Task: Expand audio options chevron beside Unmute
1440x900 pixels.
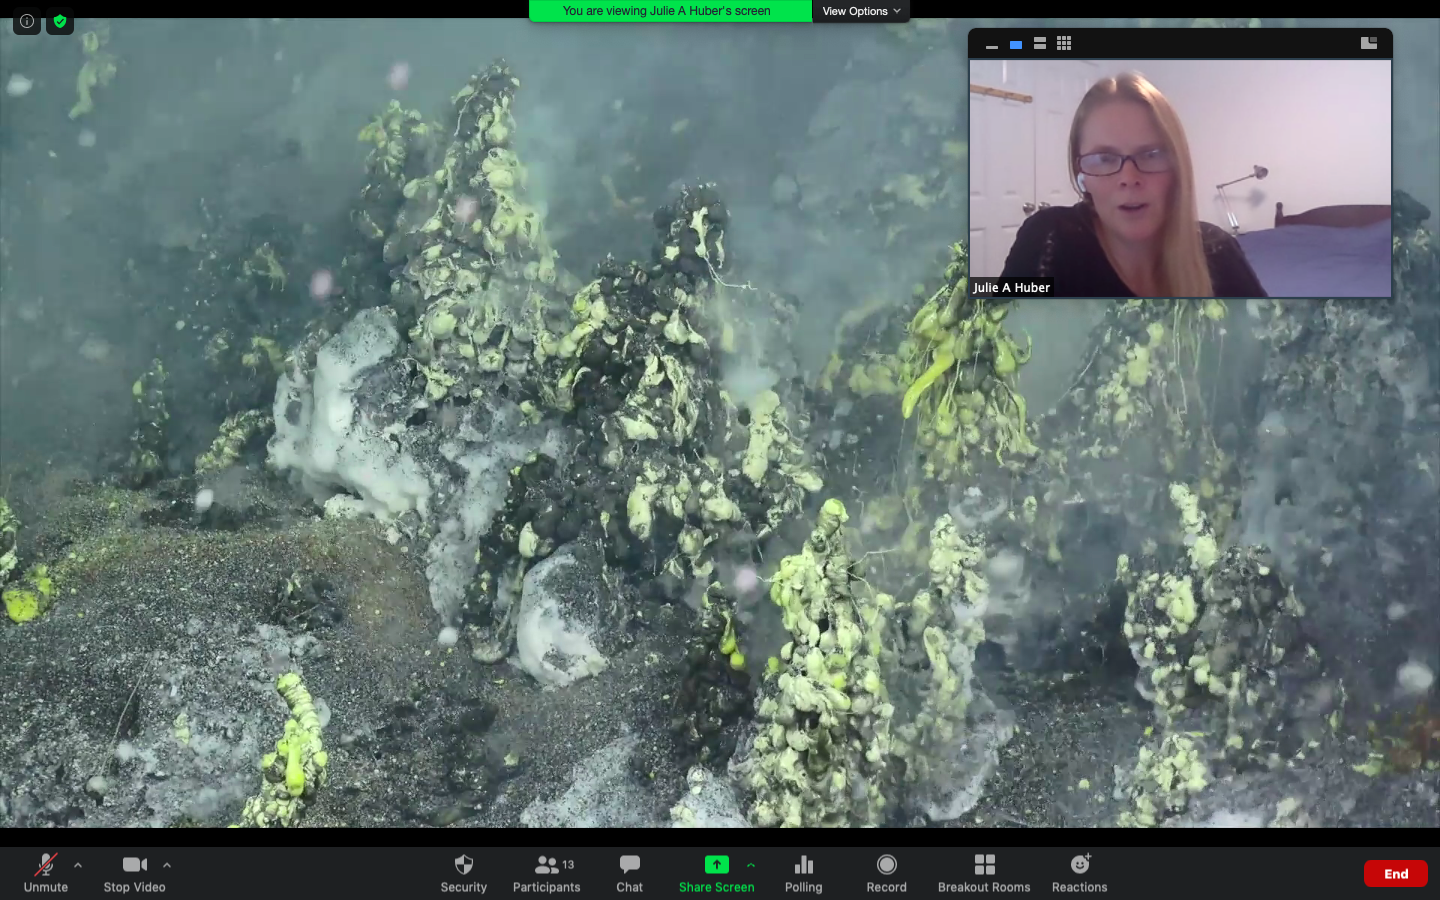Action: pyautogui.click(x=78, y=865)
